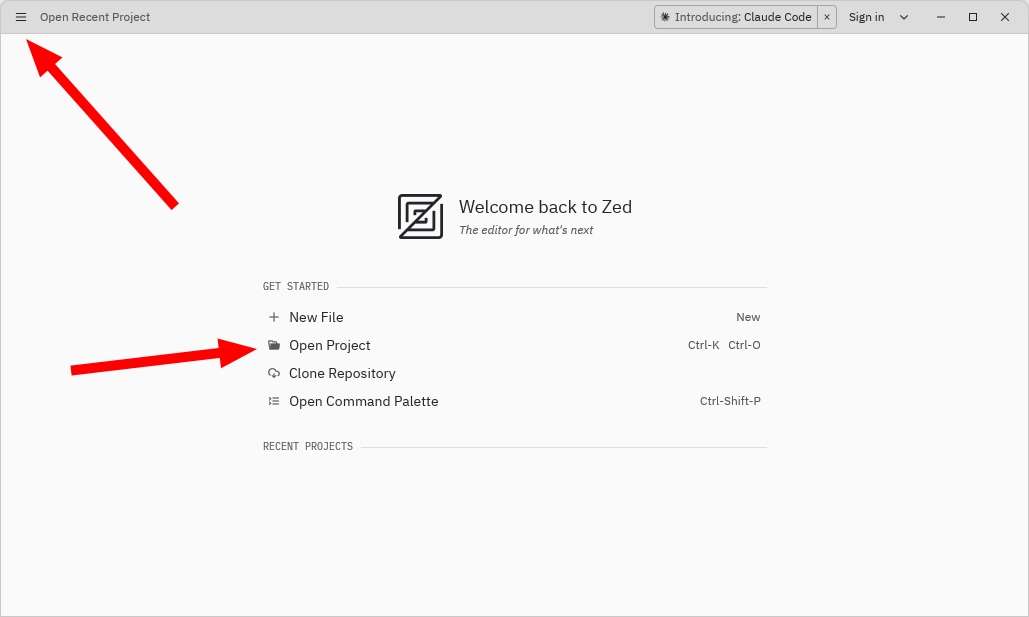
Task: Click the plus icon beside New File
Action: tap(274, 317)
